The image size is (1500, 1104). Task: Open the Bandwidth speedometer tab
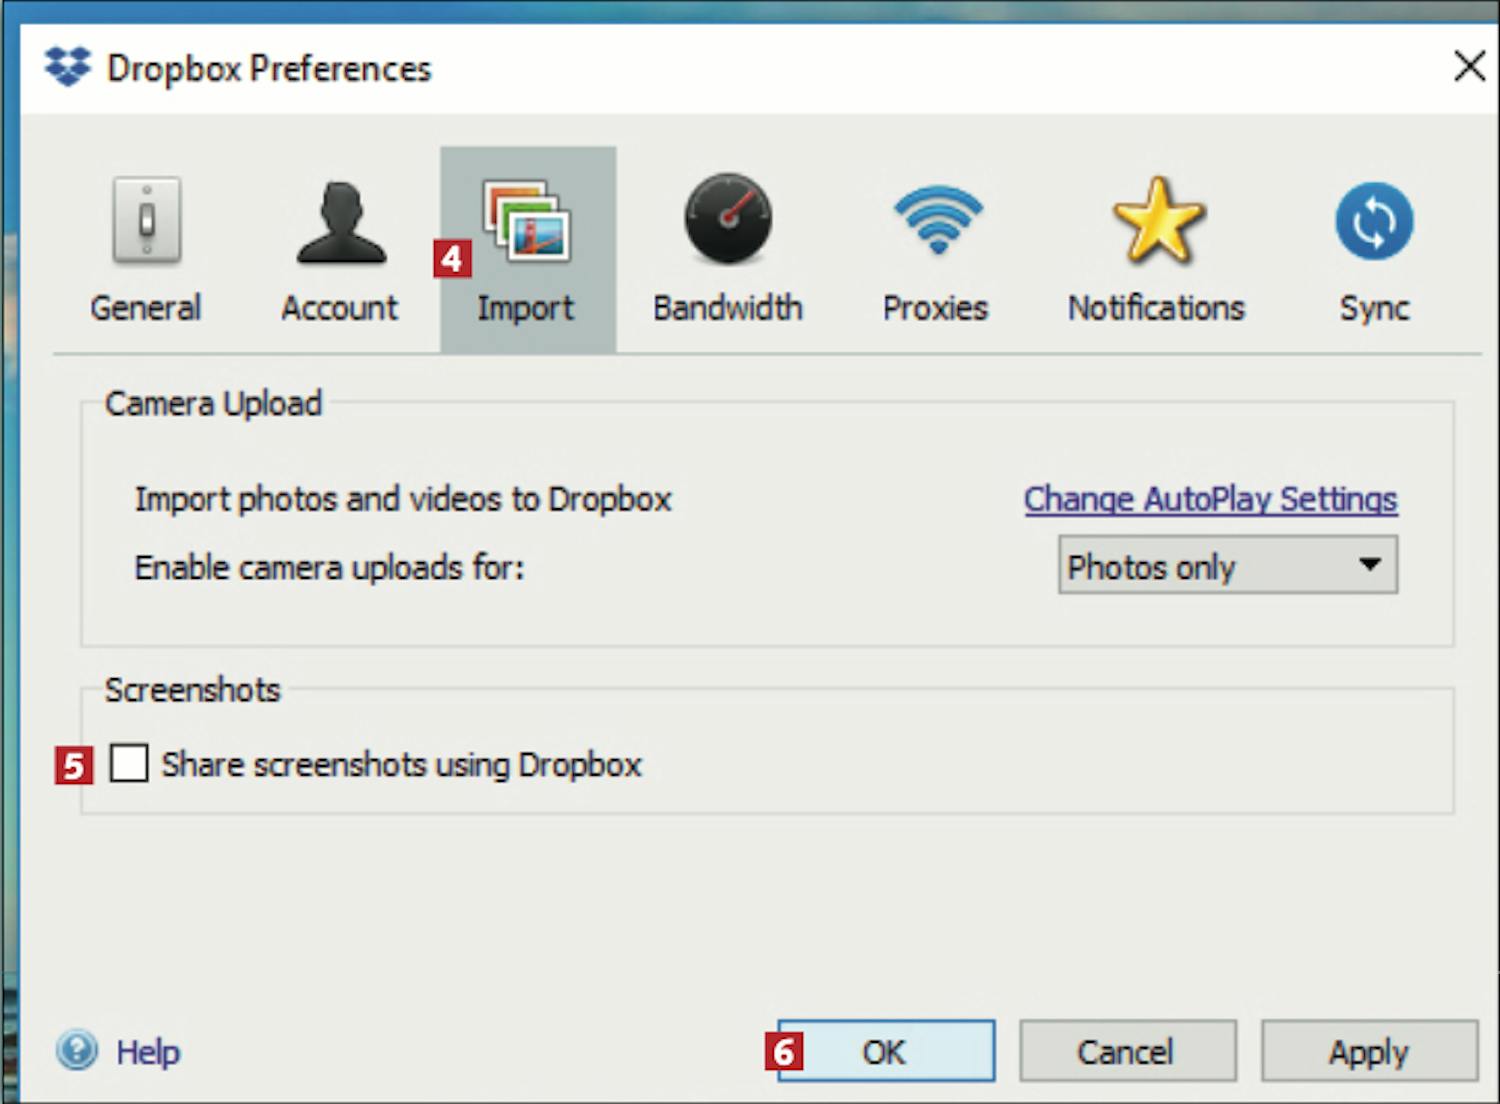[728, 250]
